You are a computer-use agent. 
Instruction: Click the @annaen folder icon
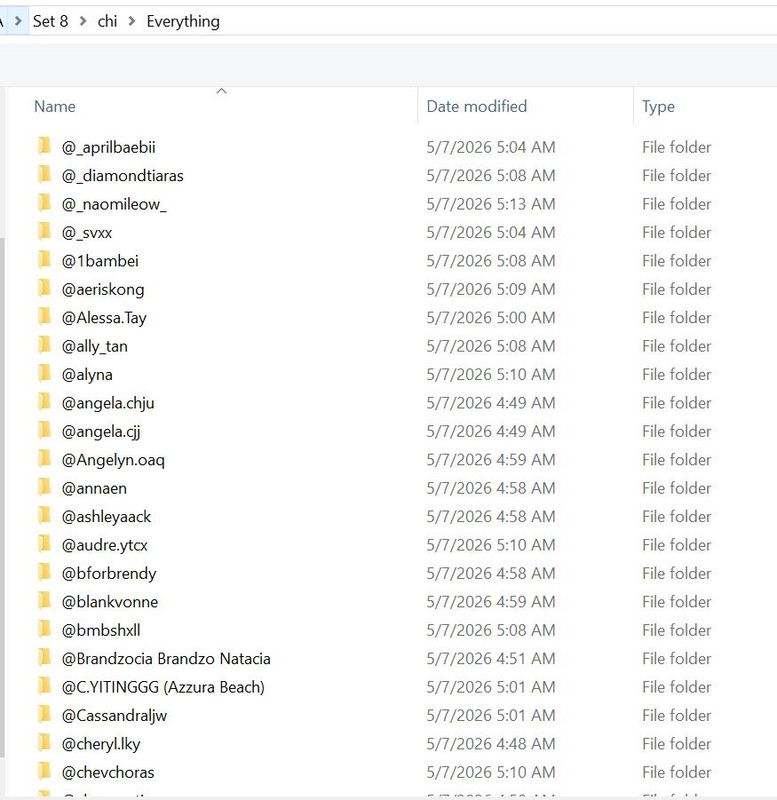44,488
